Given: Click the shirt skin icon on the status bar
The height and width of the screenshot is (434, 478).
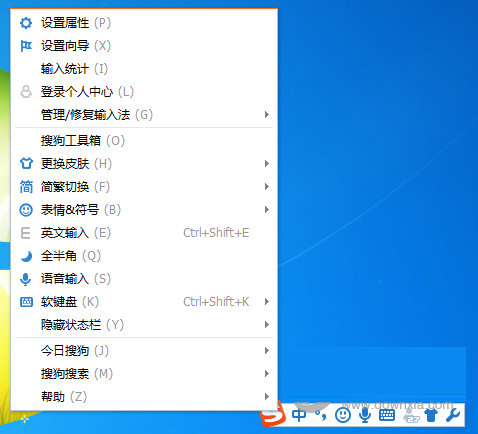Looking at the screenshot, I should pos(431,415).
